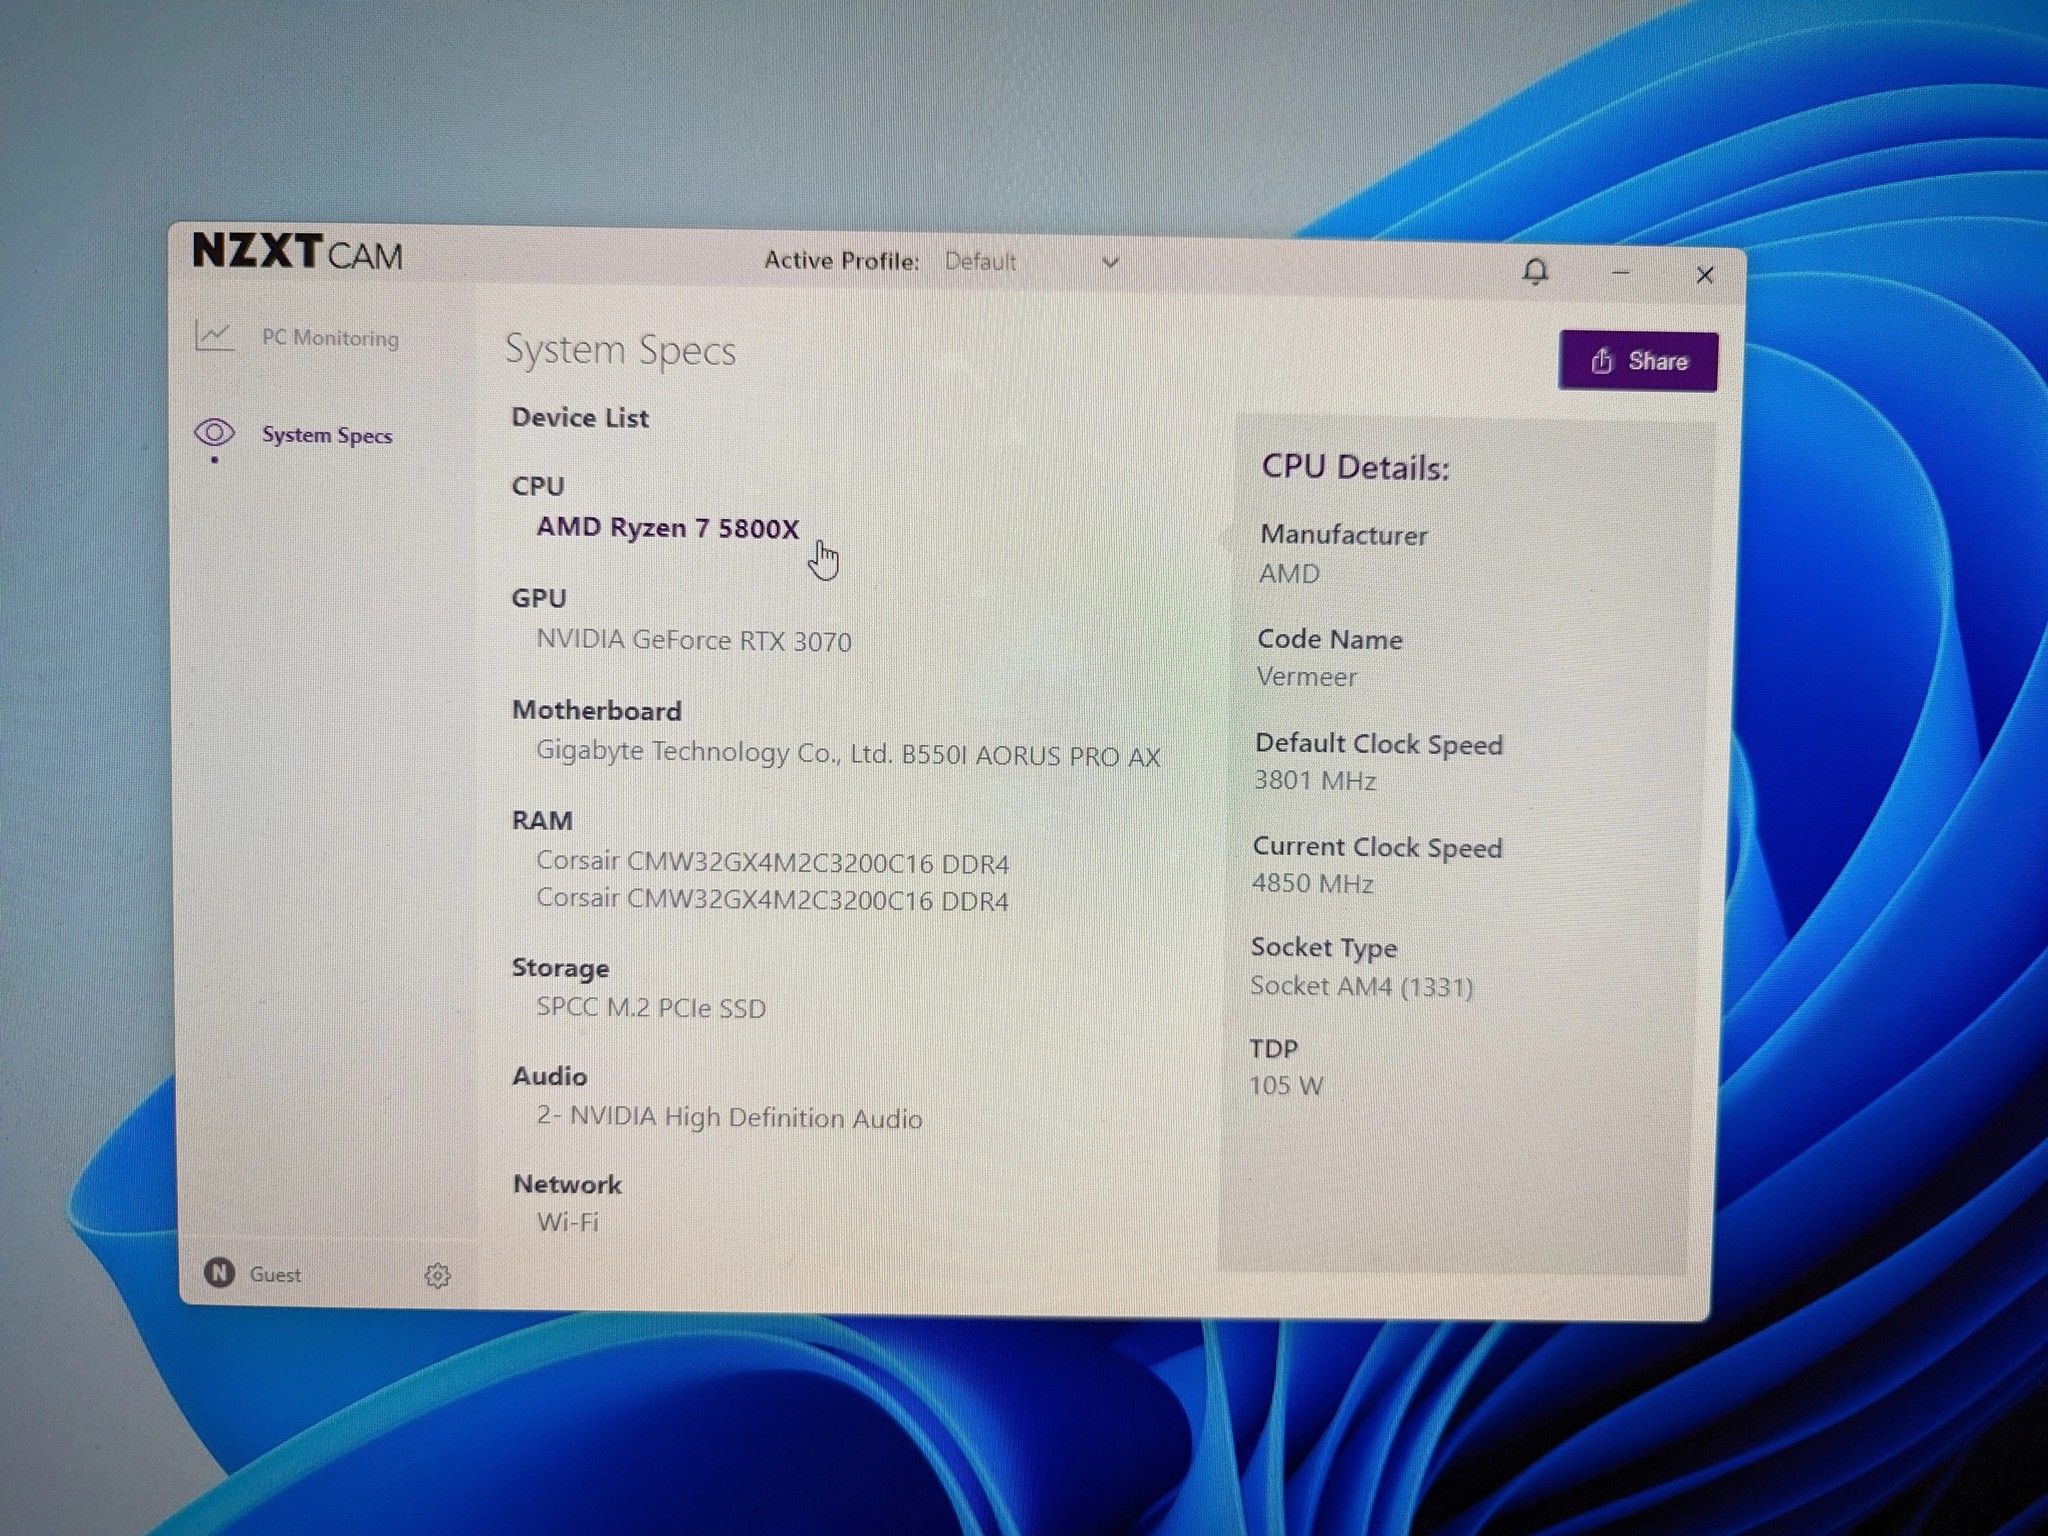This screenshot has height=1536, width=2048.
Task: Click the Guest account label
Action: click(x=275, y=1274)
